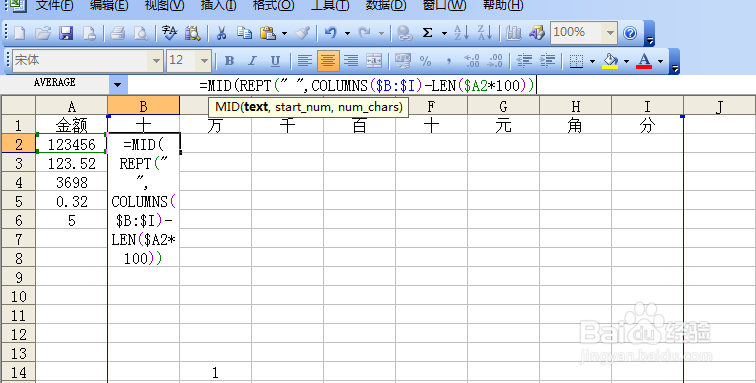Click the 金额 header cell

pyautogui.click(x=71, y=125)
